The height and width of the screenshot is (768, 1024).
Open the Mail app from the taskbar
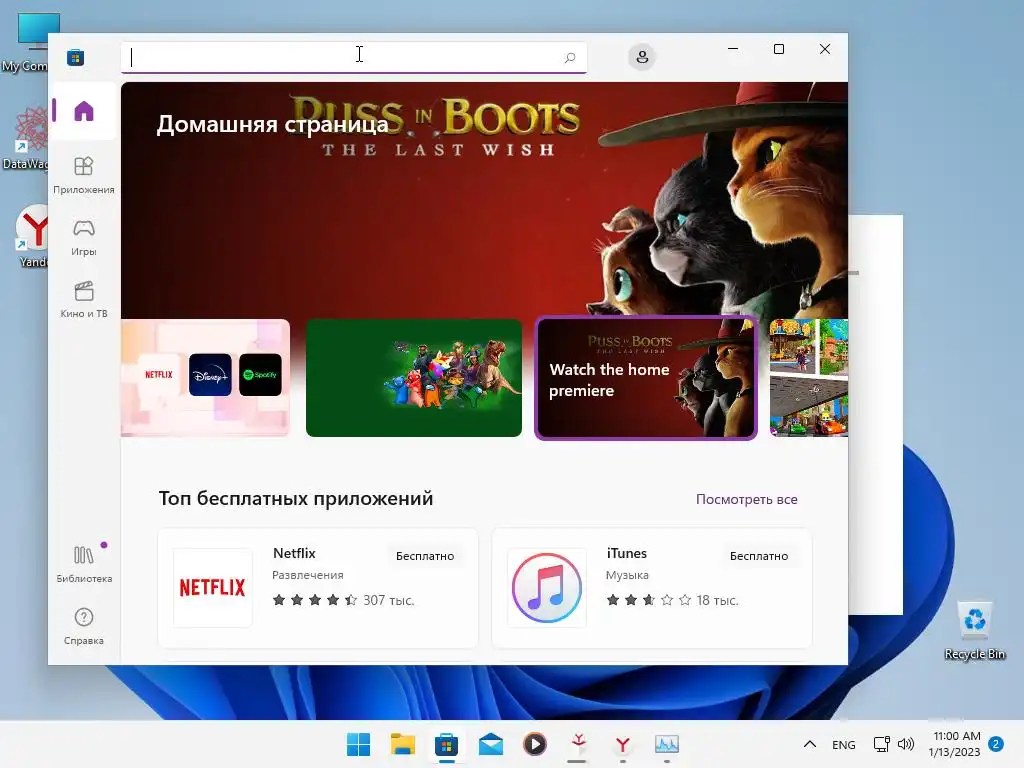(x=490, y=744)
